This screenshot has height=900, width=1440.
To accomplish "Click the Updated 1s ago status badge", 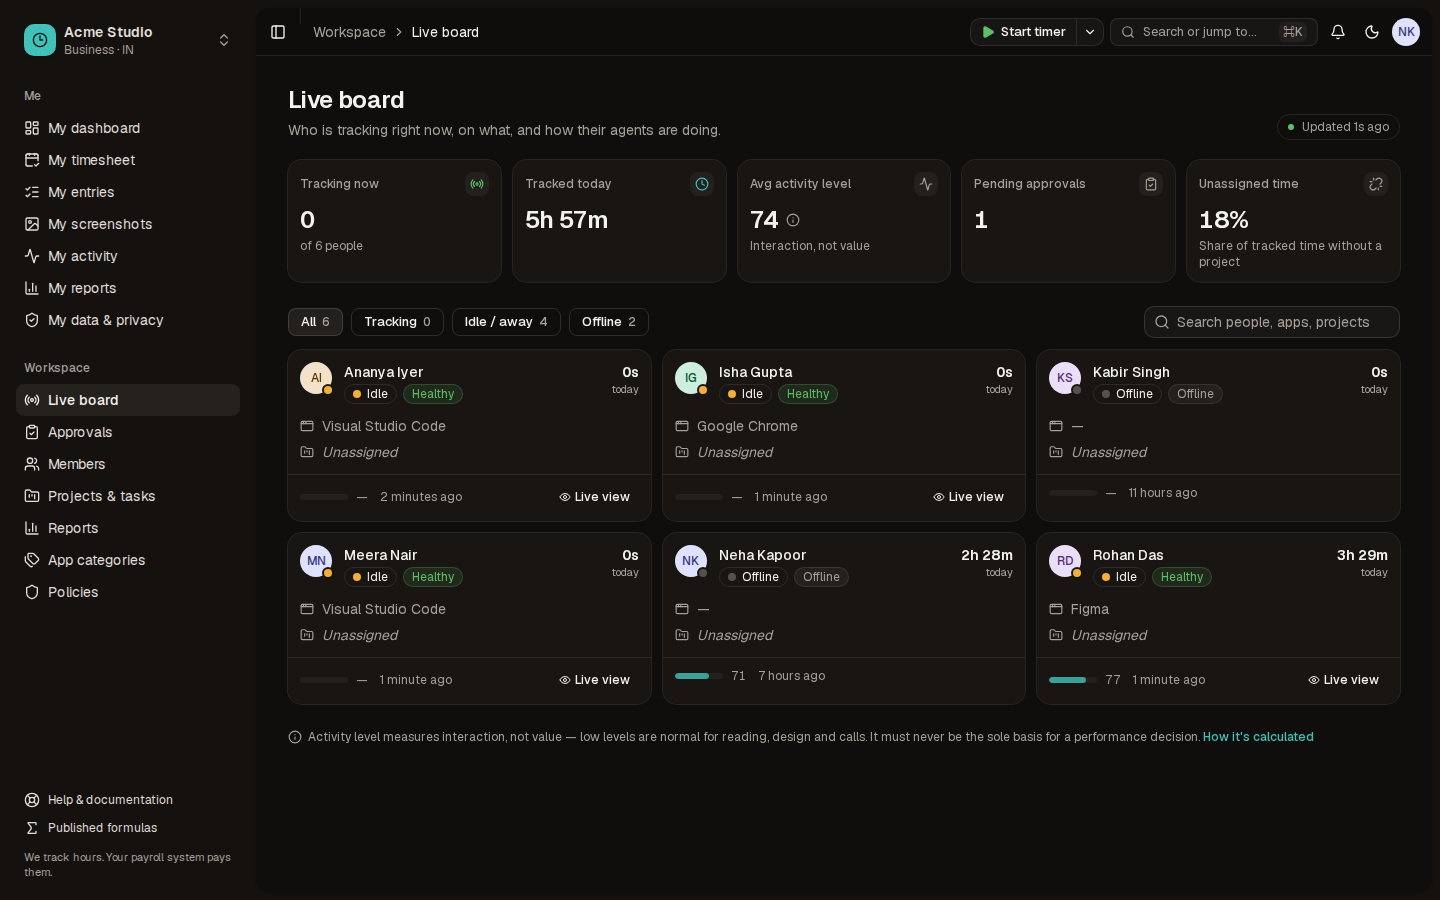I will (1338, 127).
